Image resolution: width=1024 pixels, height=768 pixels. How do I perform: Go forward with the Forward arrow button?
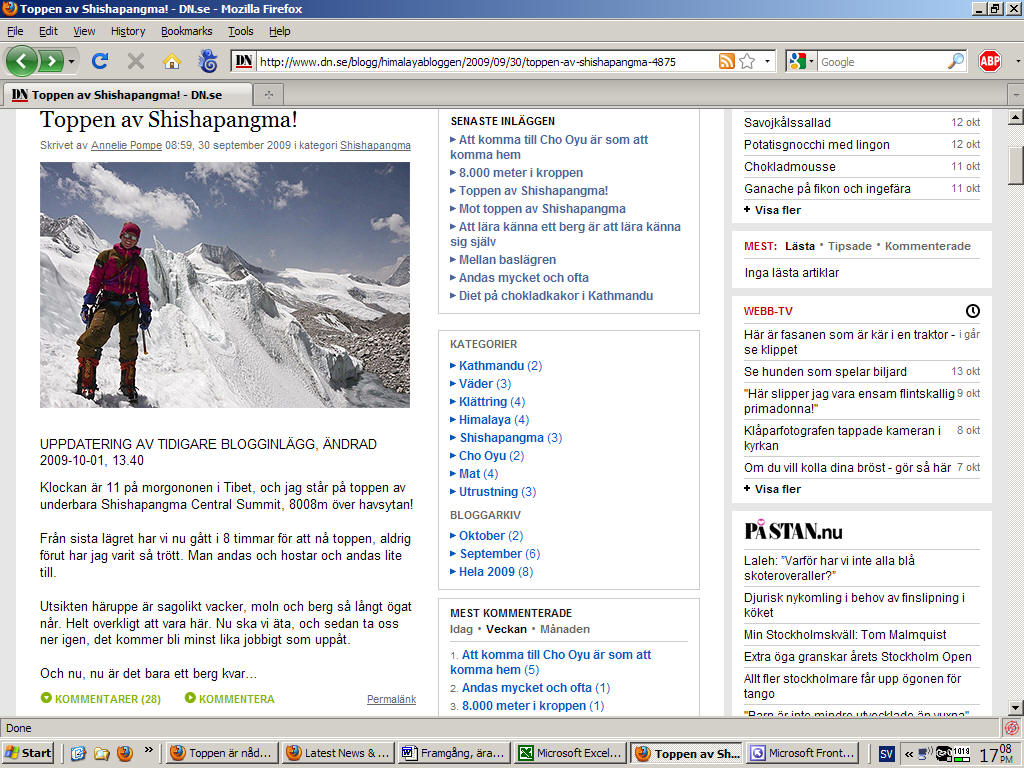pyautogui.click(x=50, y=61)
